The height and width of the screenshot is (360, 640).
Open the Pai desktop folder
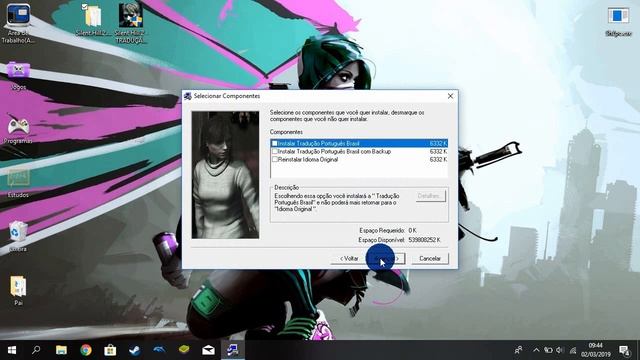coord(18,291)
